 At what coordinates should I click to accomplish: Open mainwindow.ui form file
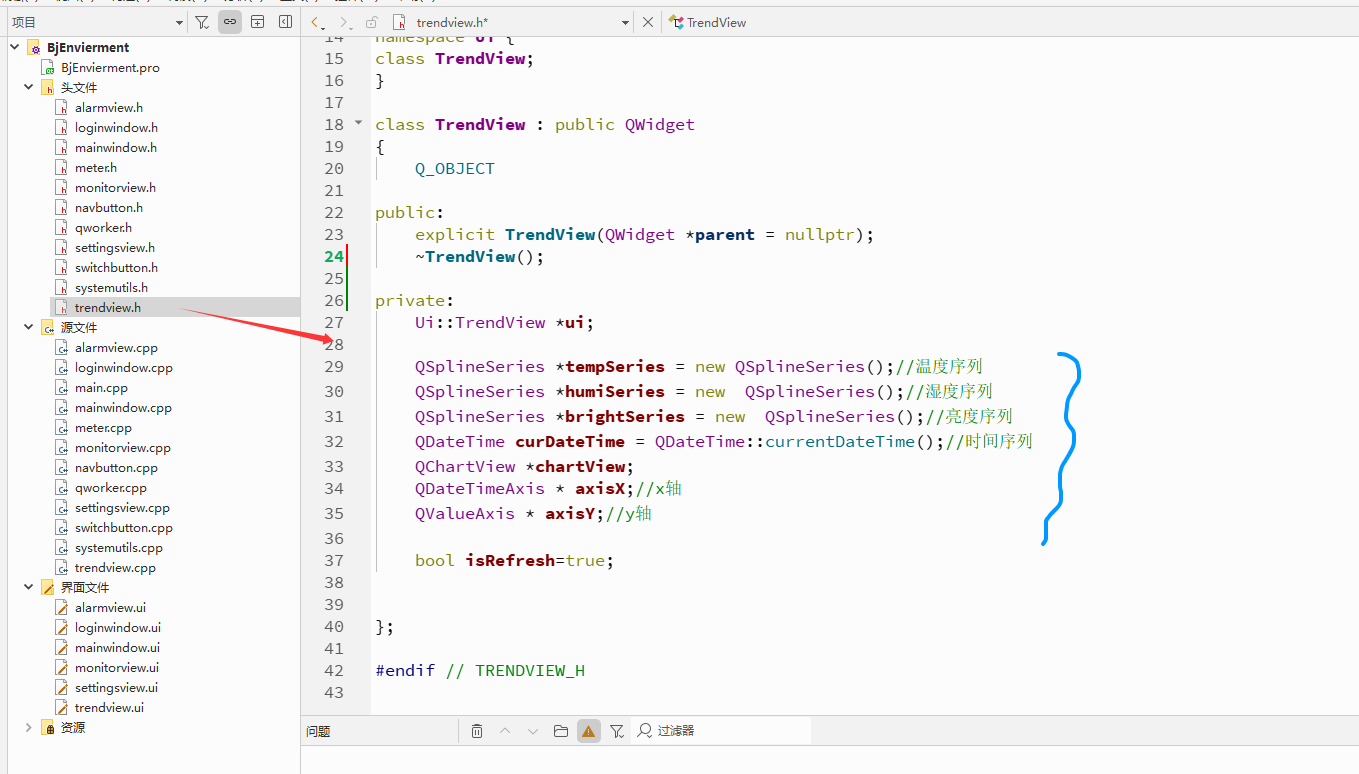click(117, 647)
